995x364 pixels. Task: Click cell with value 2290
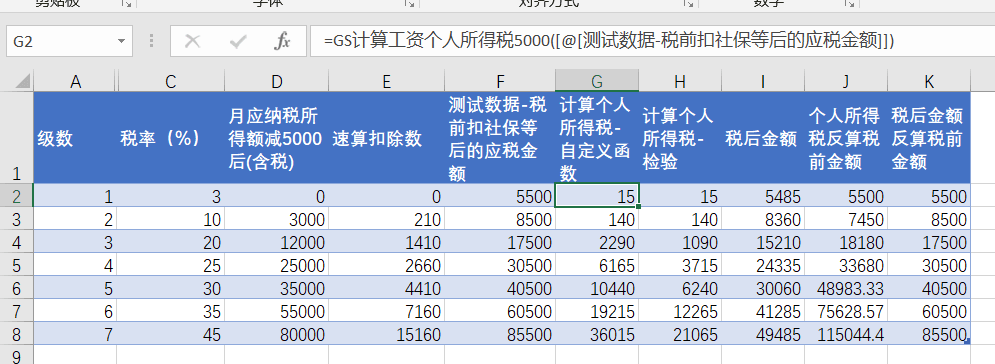coord(597,242)
